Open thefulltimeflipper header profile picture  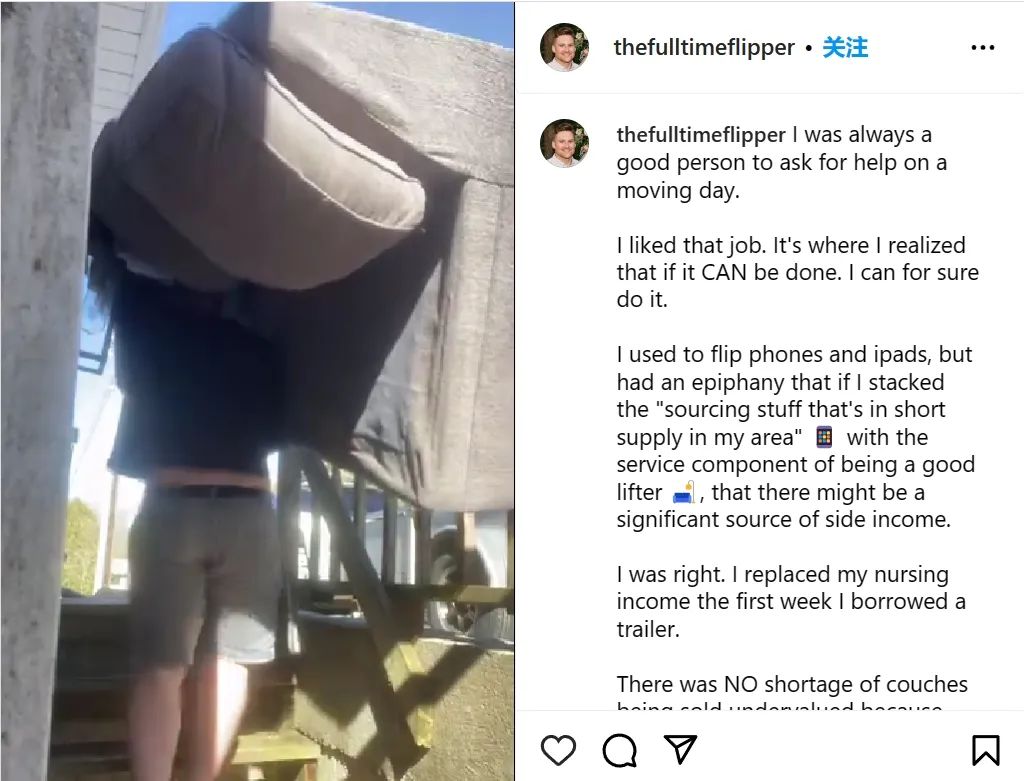tap(564, 47)
